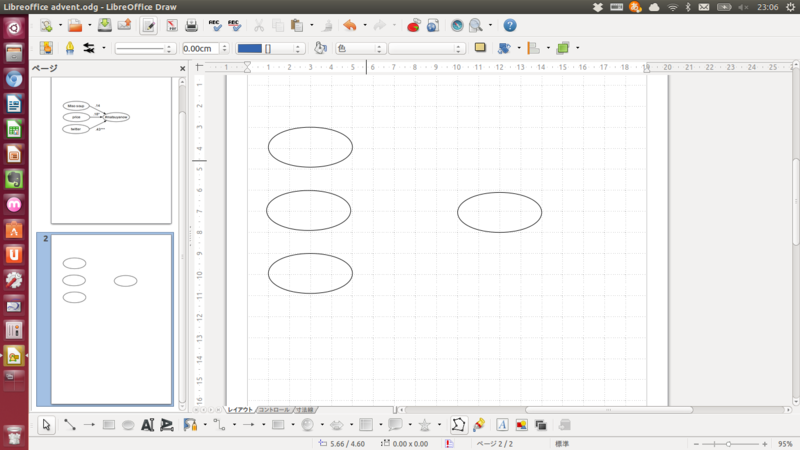Undo the last action
Viewport: 800px width, 450px height.
[x=350, y=25]
